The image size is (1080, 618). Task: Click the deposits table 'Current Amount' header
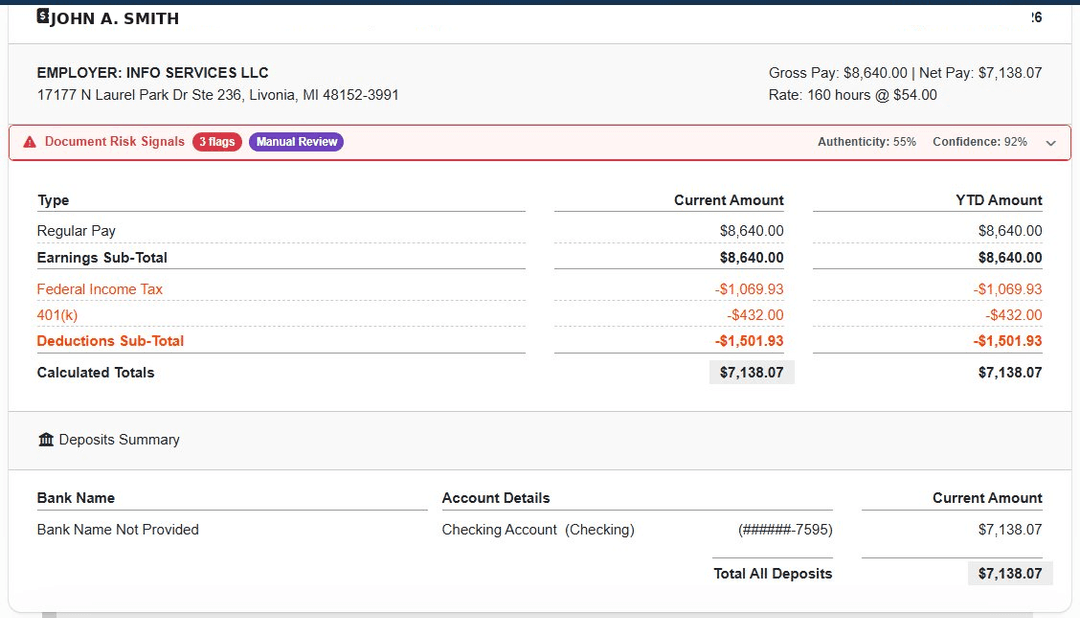click(x=987, y=498)
